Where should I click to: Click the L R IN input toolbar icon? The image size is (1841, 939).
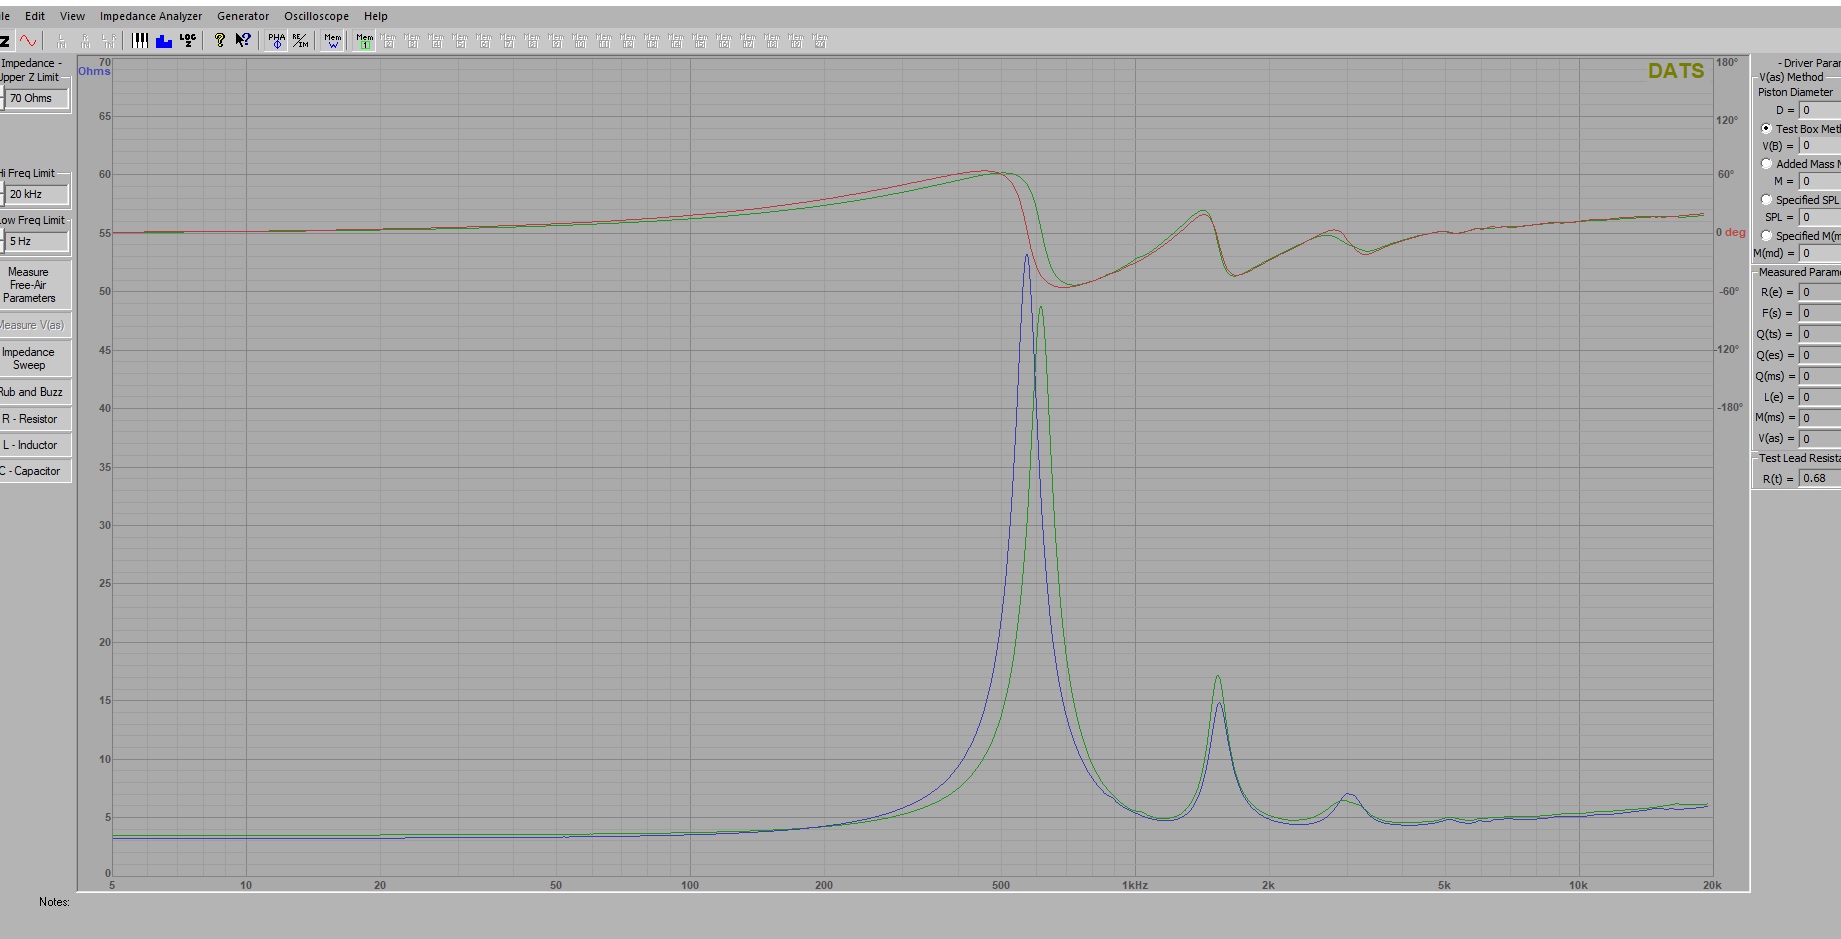click(x=109, y=41)
